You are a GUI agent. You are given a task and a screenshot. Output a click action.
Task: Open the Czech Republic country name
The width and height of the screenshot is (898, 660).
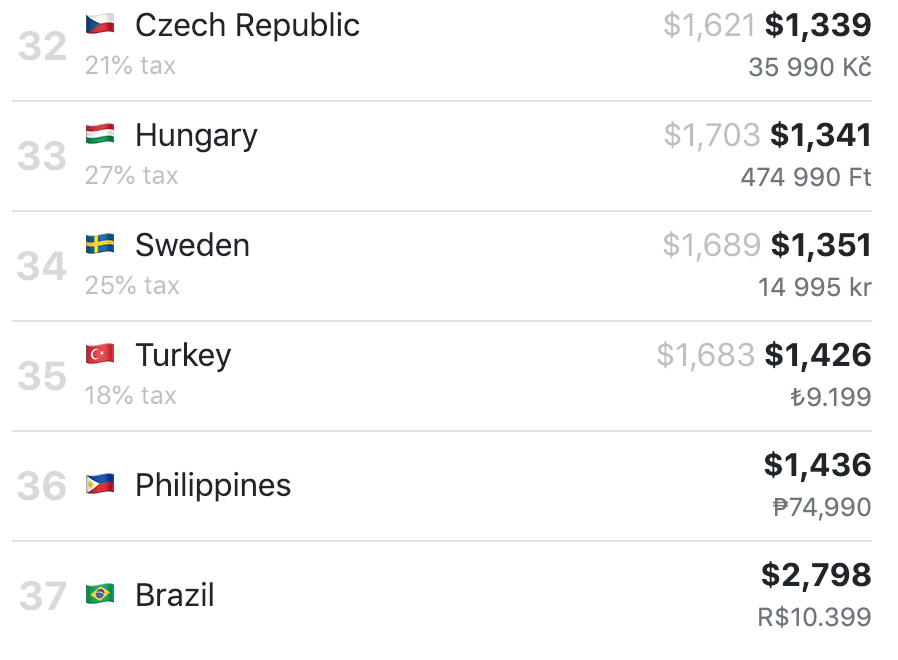247,25
